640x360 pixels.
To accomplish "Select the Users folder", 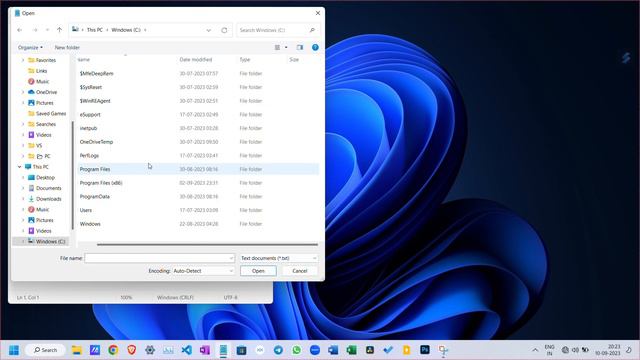I will click(86, 210).
